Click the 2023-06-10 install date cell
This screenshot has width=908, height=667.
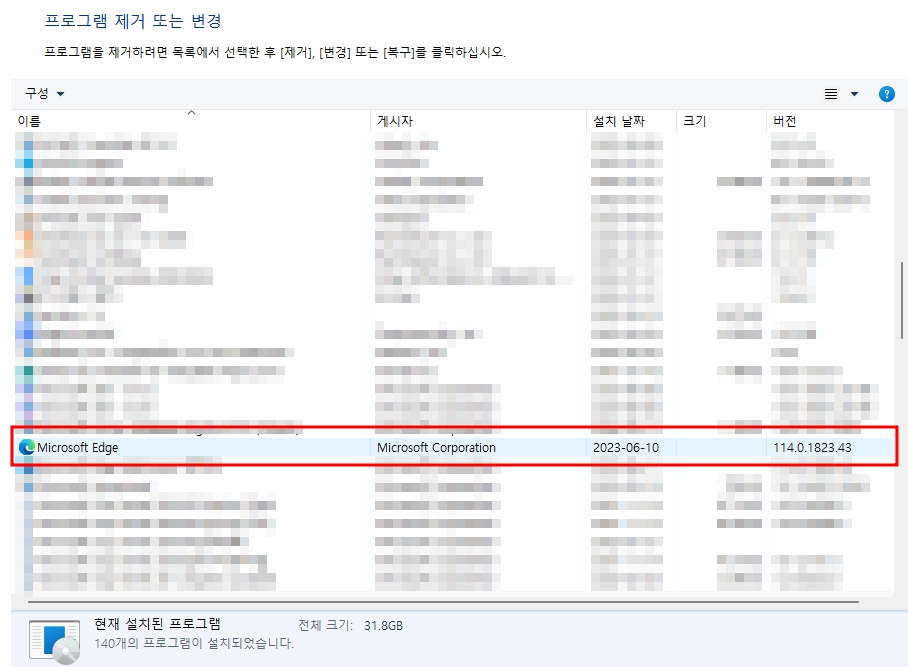point(625,448)
